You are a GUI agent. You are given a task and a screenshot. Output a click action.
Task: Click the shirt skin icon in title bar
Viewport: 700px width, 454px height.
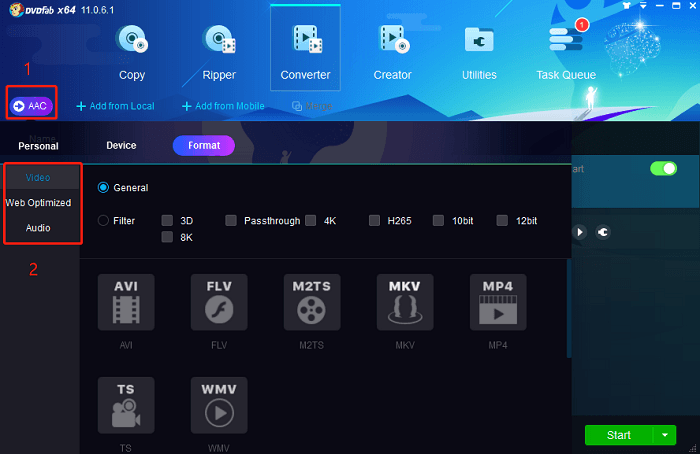click(x=626, y=5)
